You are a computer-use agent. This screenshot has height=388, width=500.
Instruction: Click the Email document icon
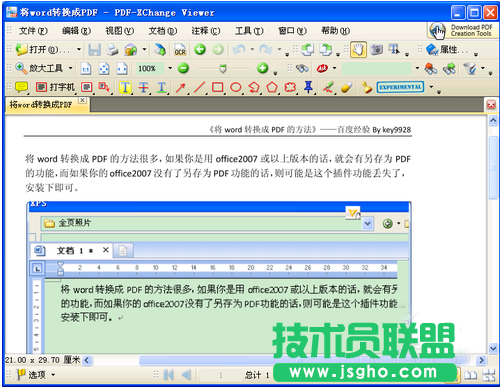131,50
